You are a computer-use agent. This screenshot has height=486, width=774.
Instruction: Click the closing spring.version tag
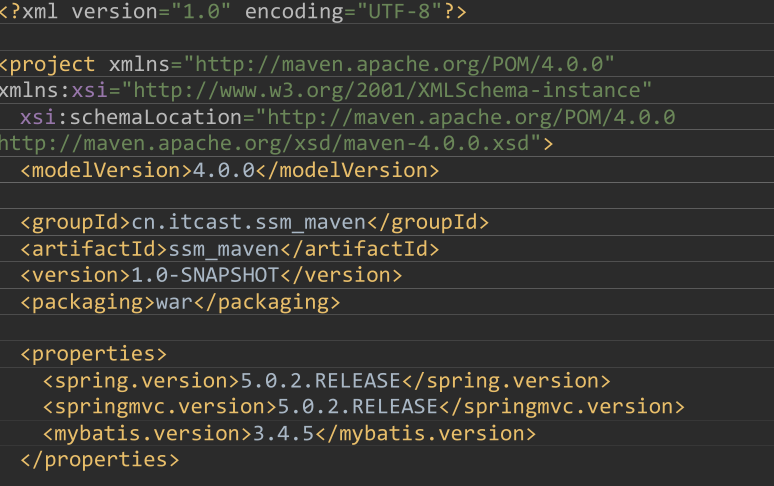click(506, 380)
